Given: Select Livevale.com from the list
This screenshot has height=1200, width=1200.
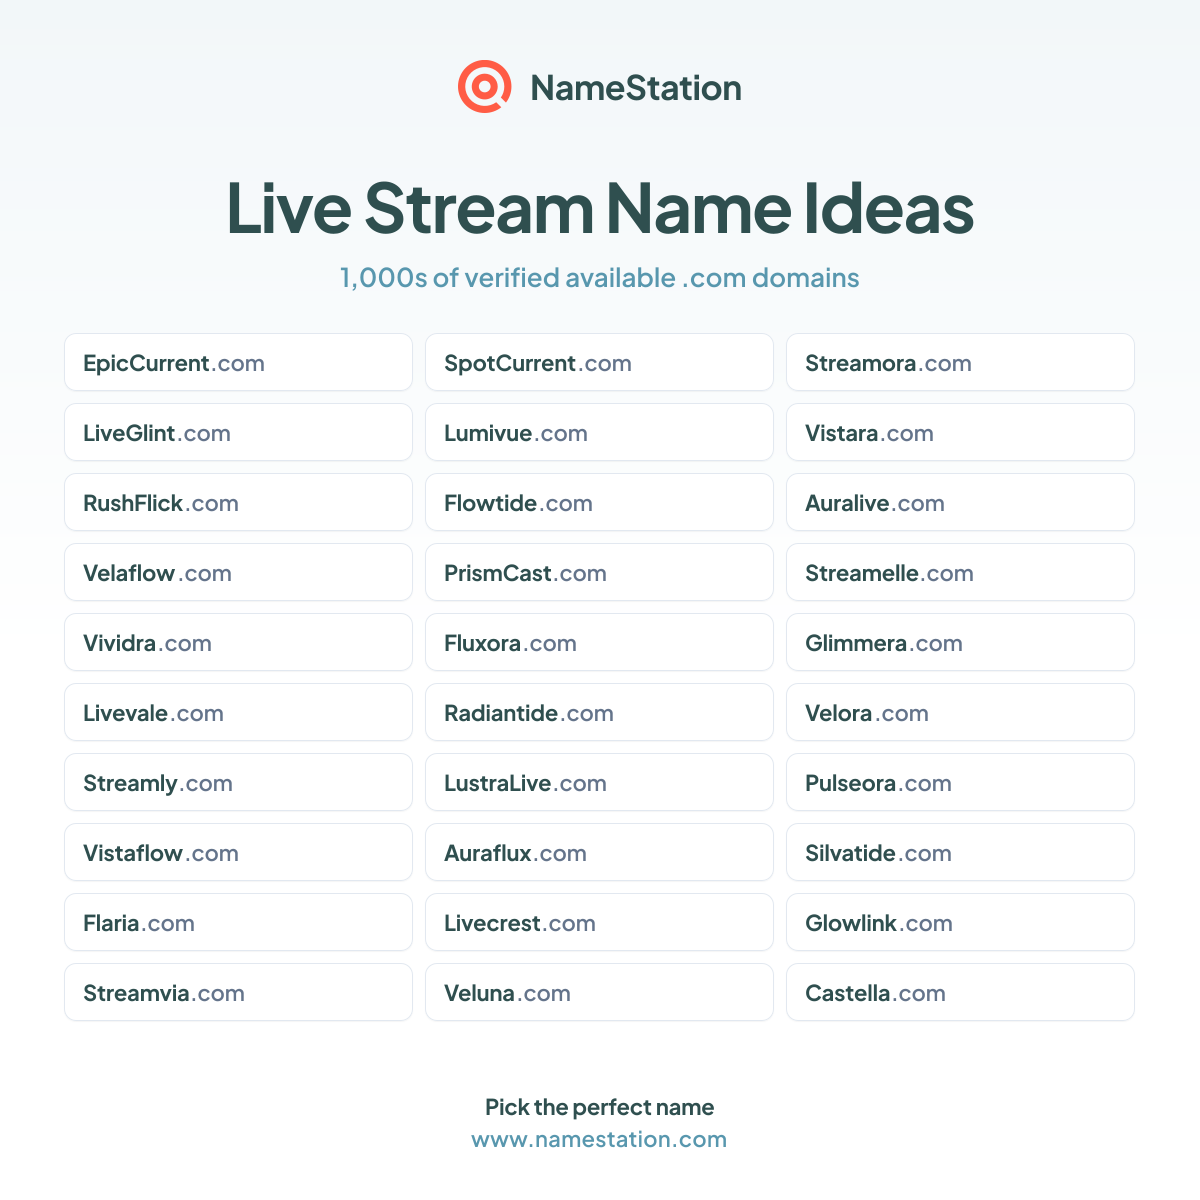Looking at the screenshot, I should [x=238, y=712].
